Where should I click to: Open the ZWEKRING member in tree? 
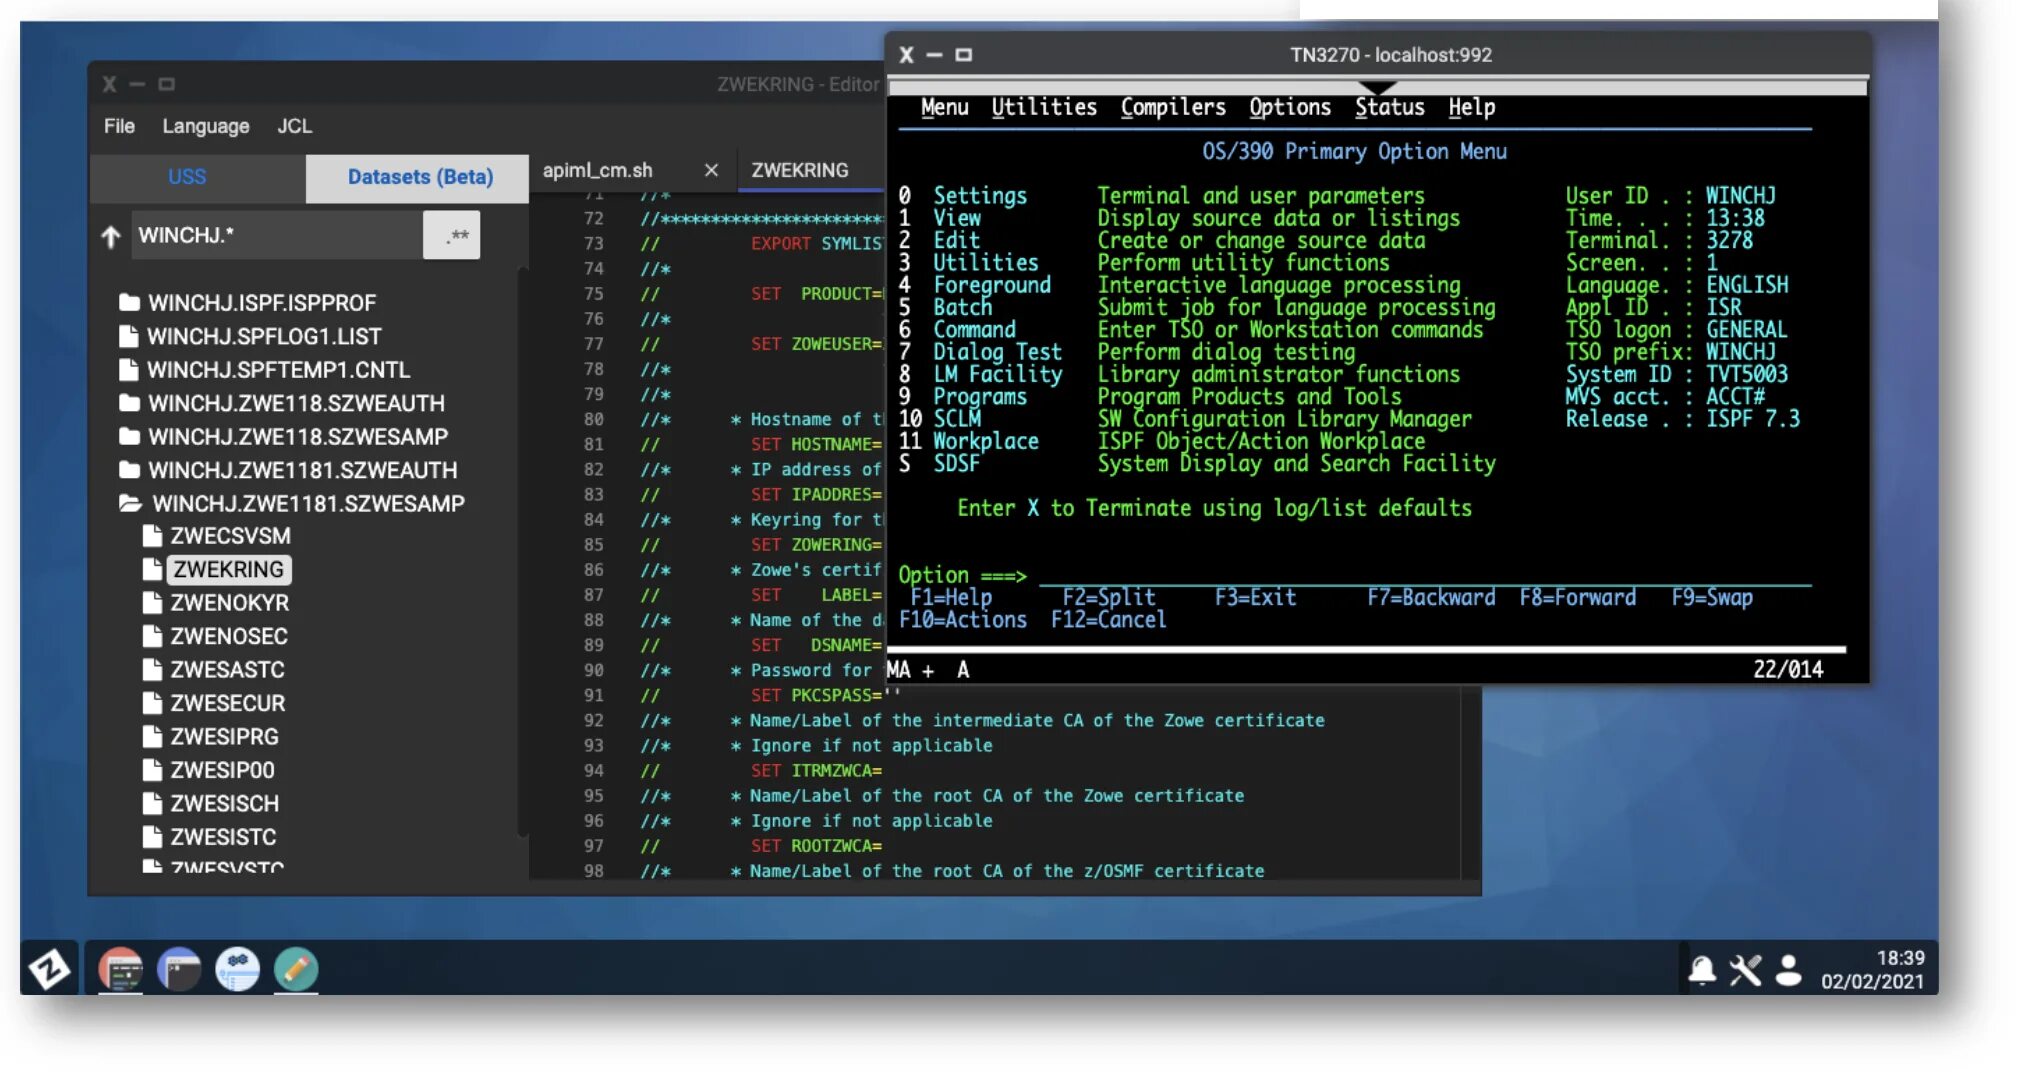point(229,569)
